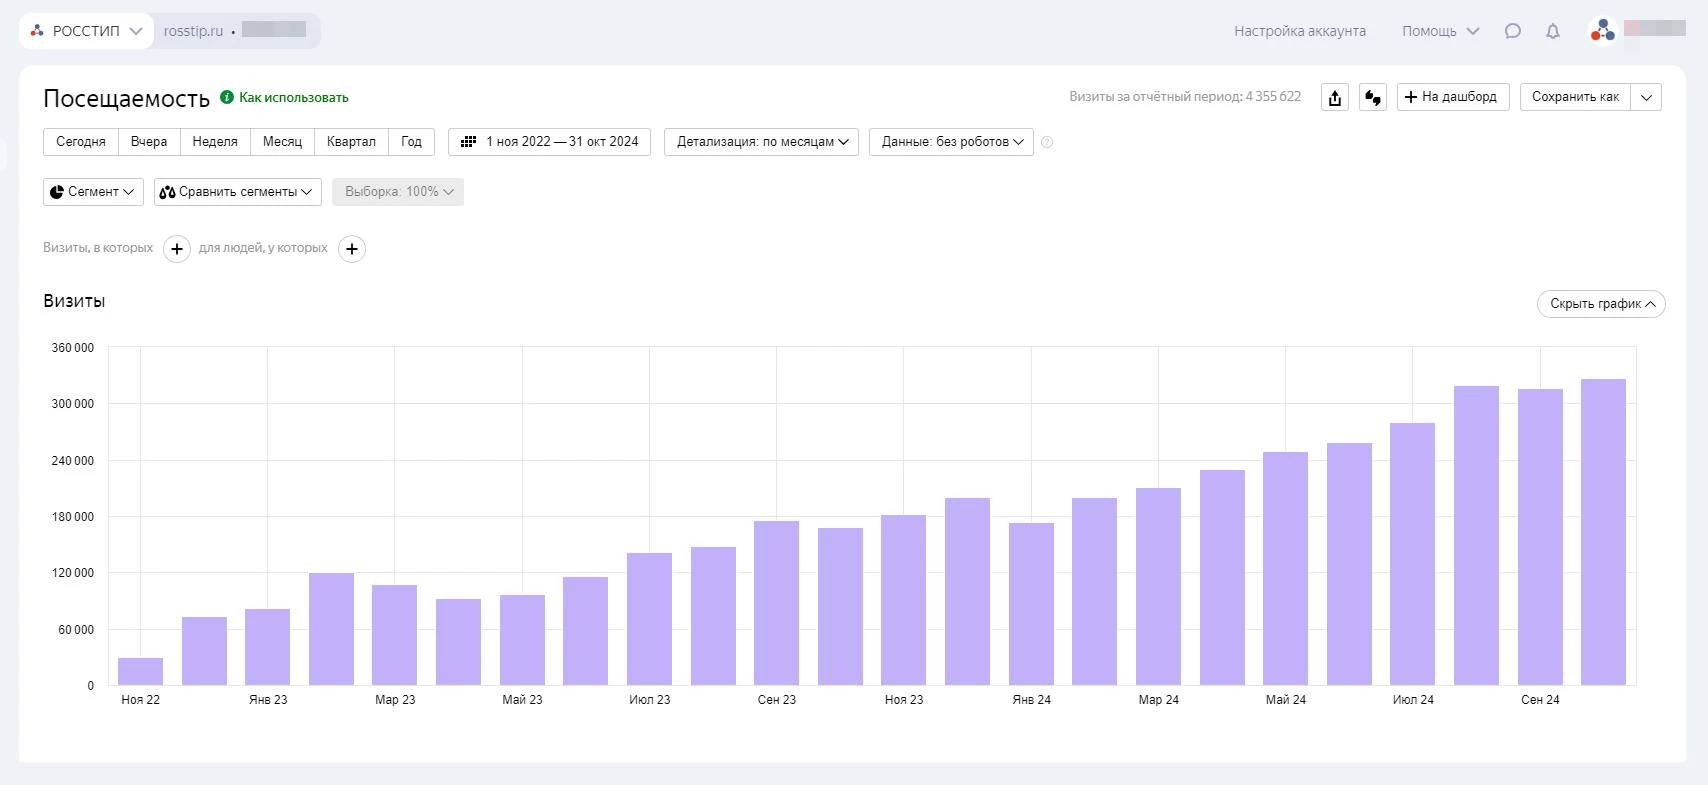
Task: Click the Май 23 axis label
Action: coord(522,700)
